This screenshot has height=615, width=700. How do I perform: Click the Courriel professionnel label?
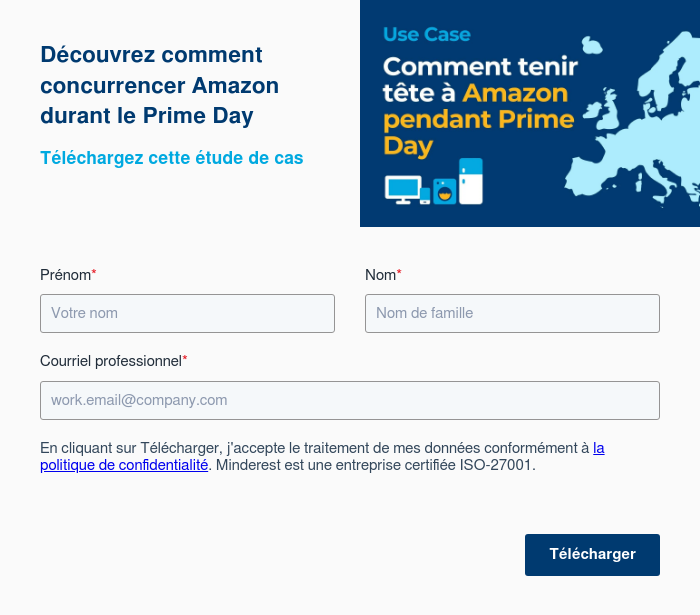click(111, 360)
